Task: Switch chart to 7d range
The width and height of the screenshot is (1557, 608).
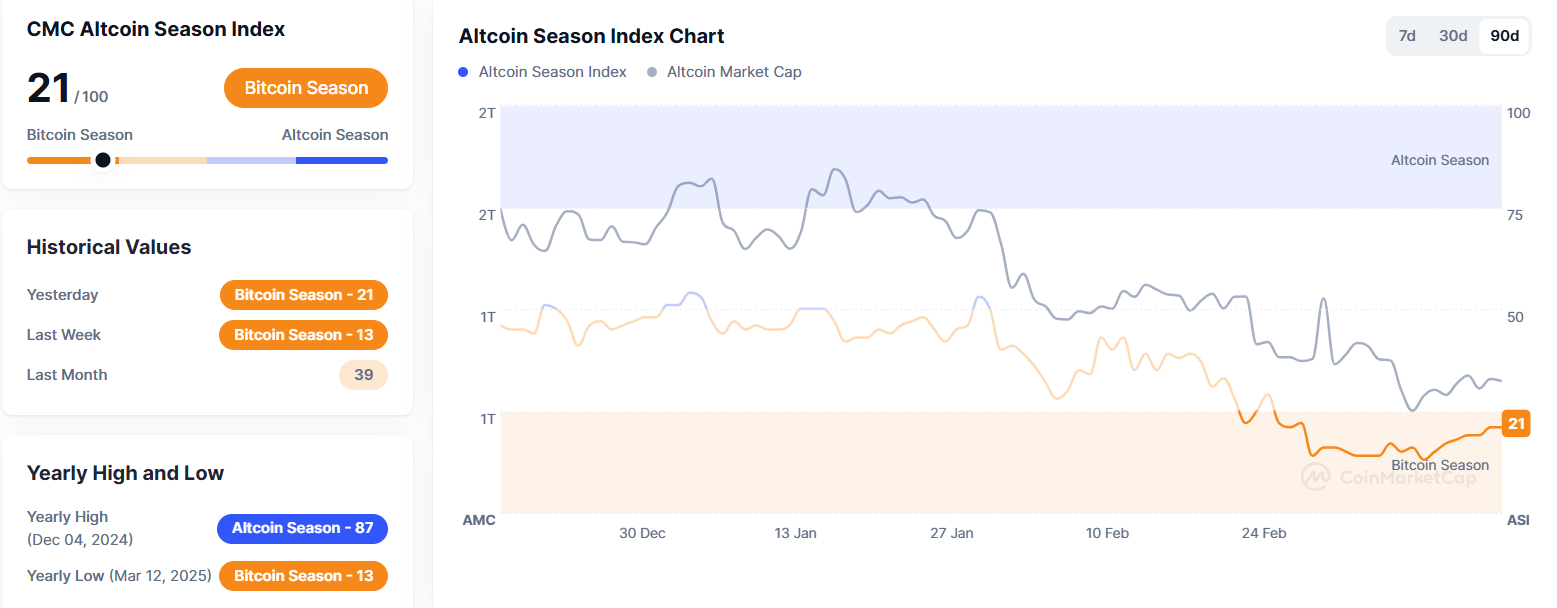Action: pyautogui.click(x=1407, y=36)
